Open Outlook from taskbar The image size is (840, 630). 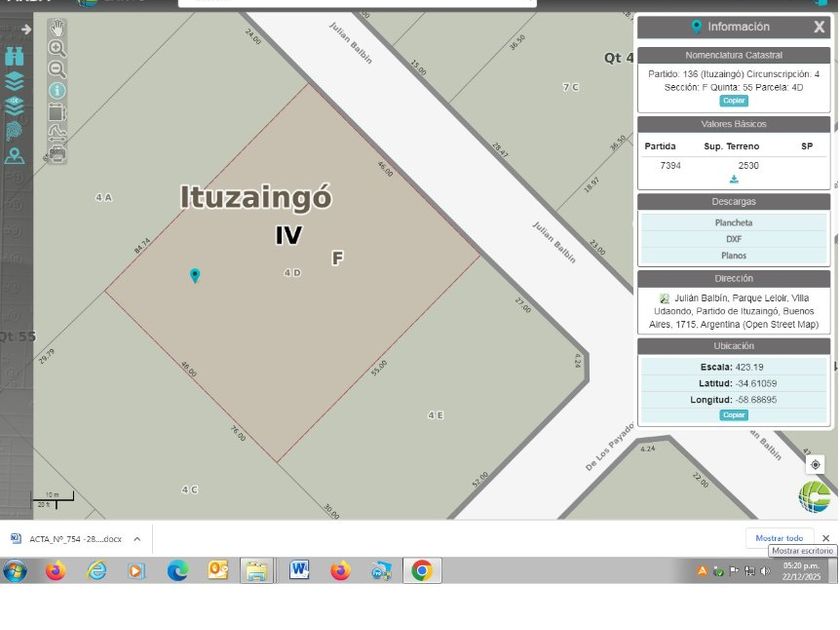(x=218, y=571)
